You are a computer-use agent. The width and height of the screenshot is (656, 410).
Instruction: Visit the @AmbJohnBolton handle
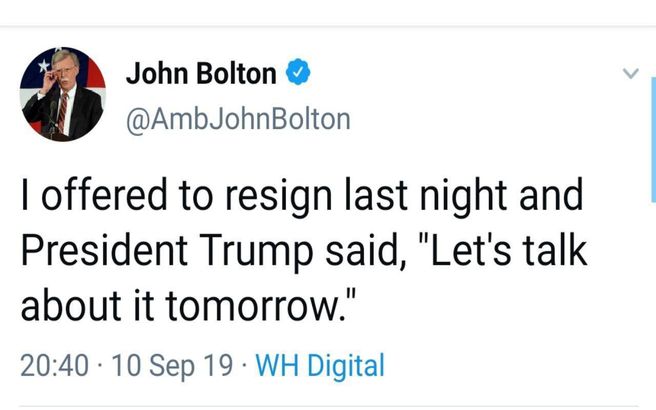click(238, 120)
